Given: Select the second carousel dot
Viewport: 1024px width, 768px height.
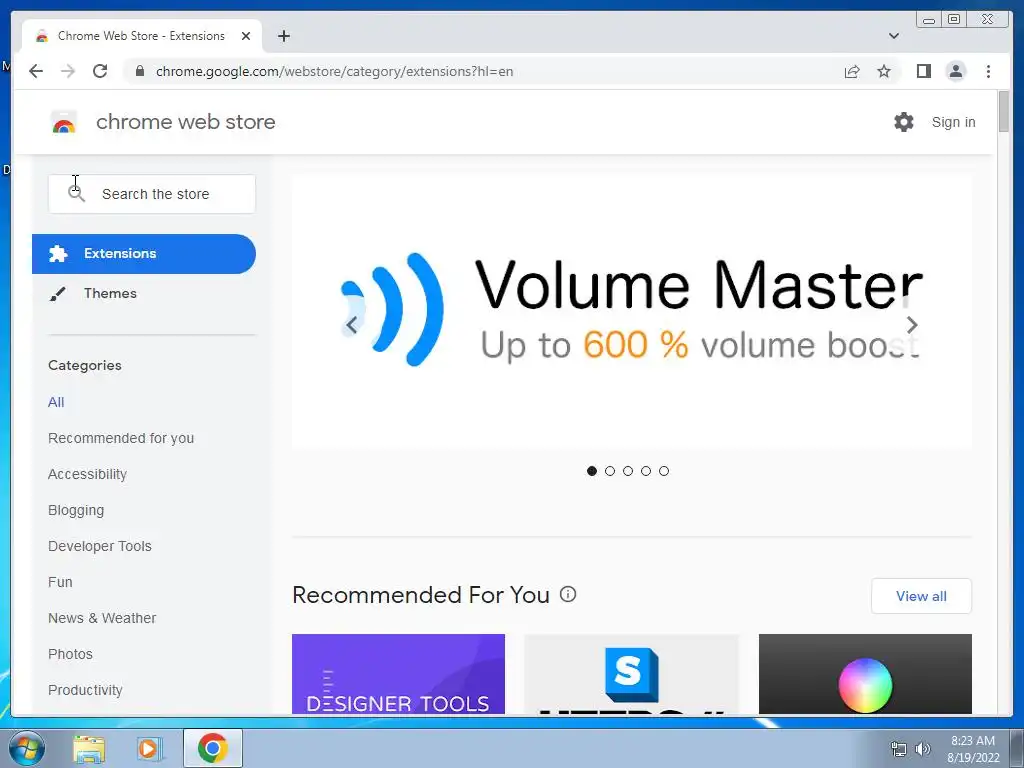Looking at the screenshot, I should pos(610,471).
